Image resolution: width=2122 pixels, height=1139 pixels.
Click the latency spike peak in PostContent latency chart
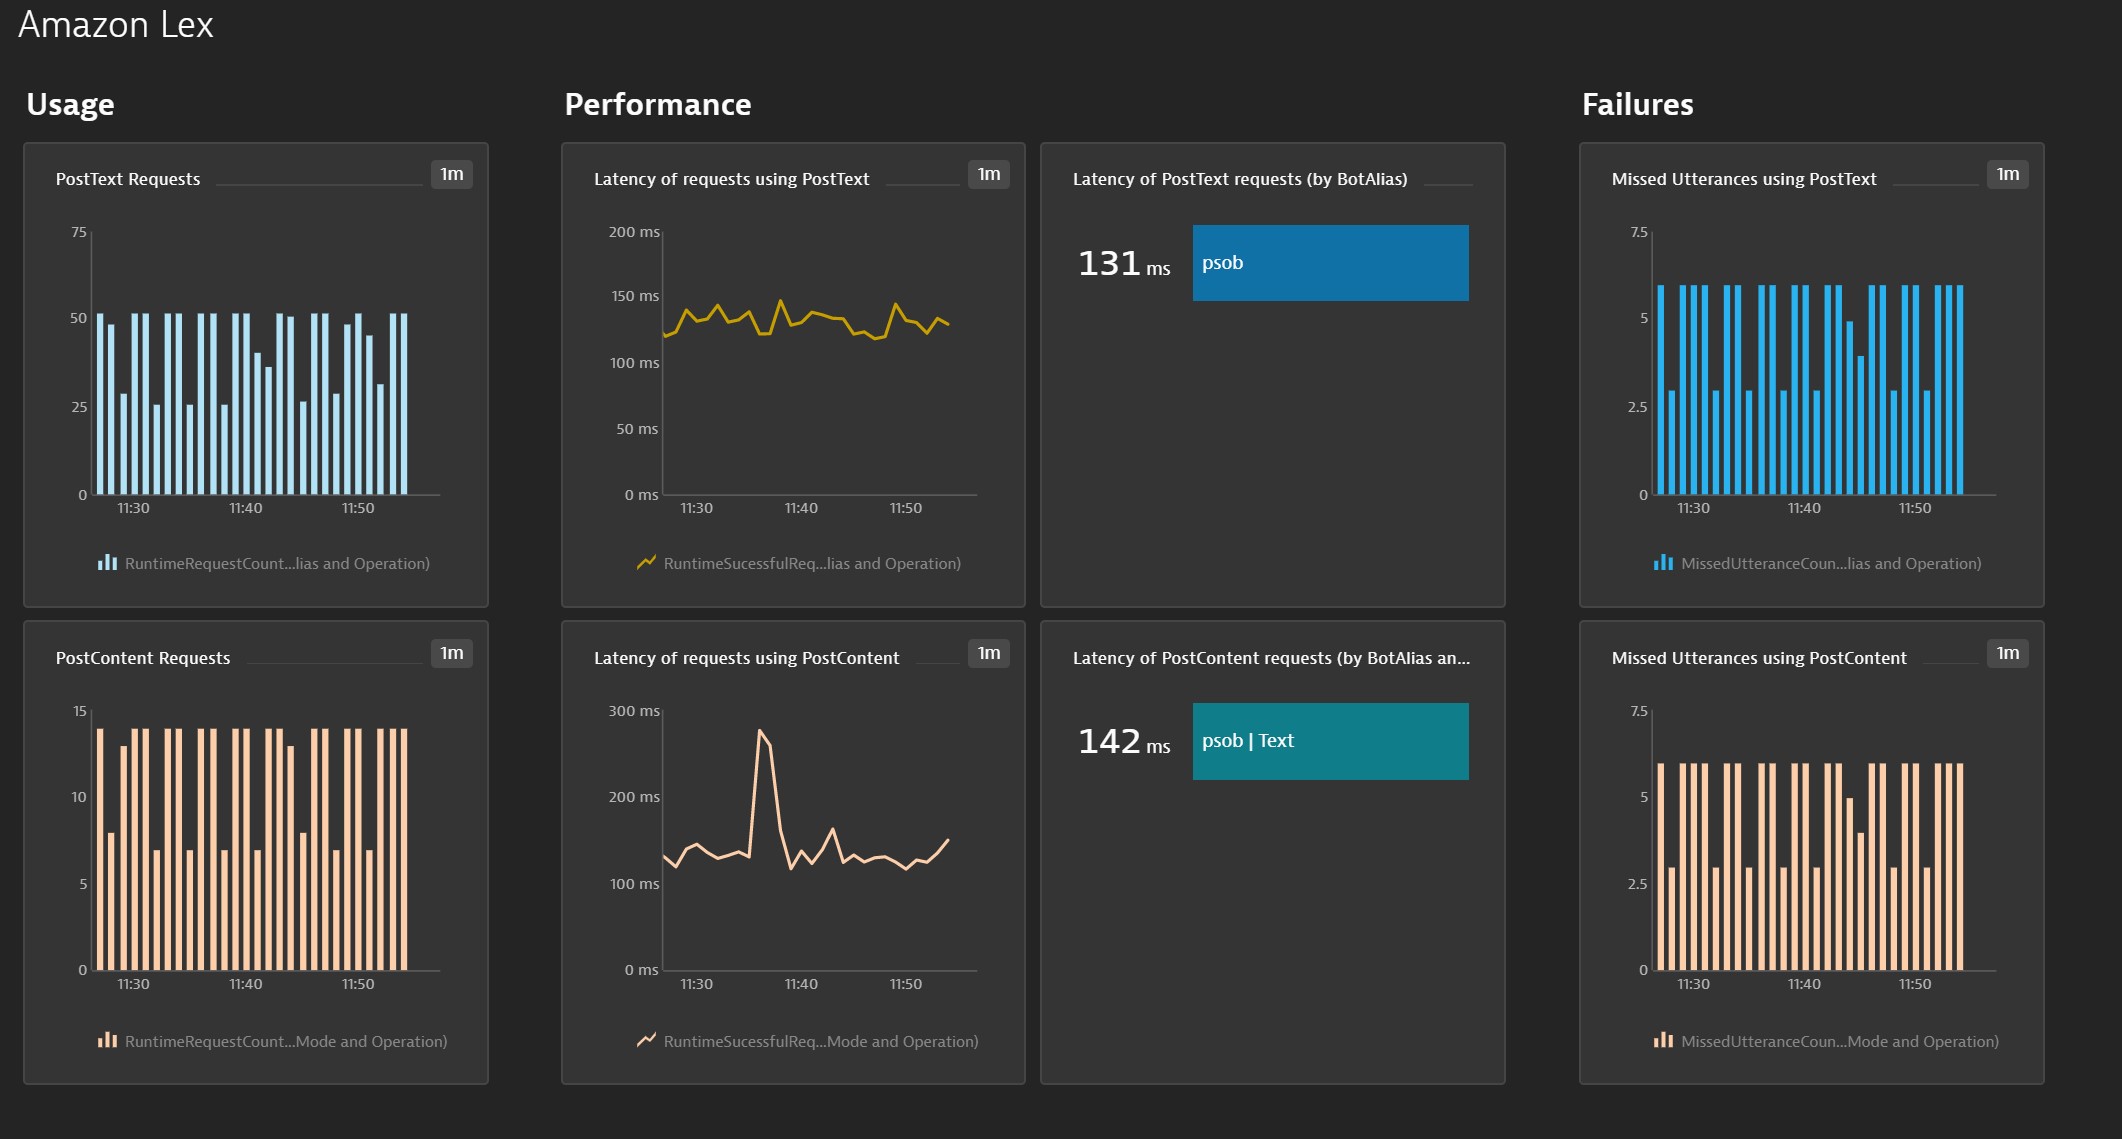760,731
